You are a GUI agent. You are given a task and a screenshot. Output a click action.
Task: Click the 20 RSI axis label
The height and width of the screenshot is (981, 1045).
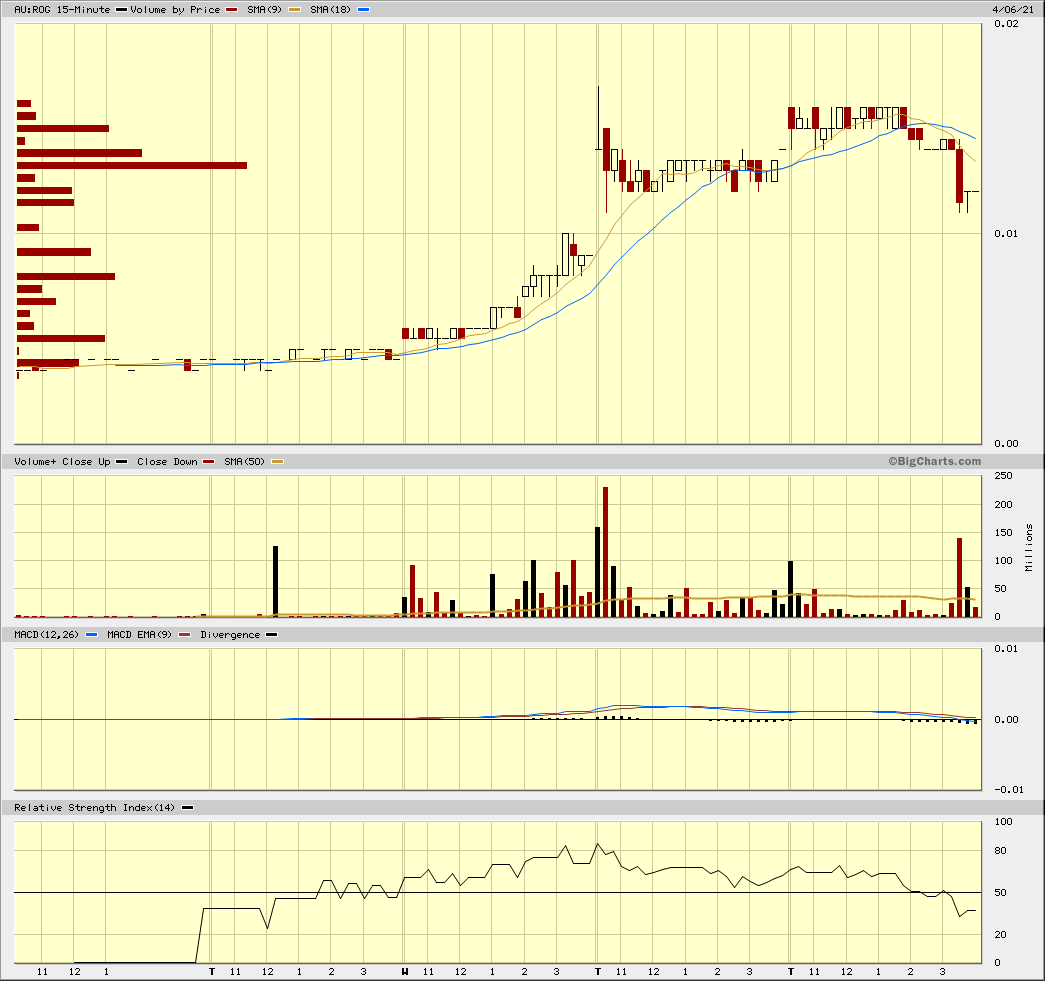(x=1000, y=934)
